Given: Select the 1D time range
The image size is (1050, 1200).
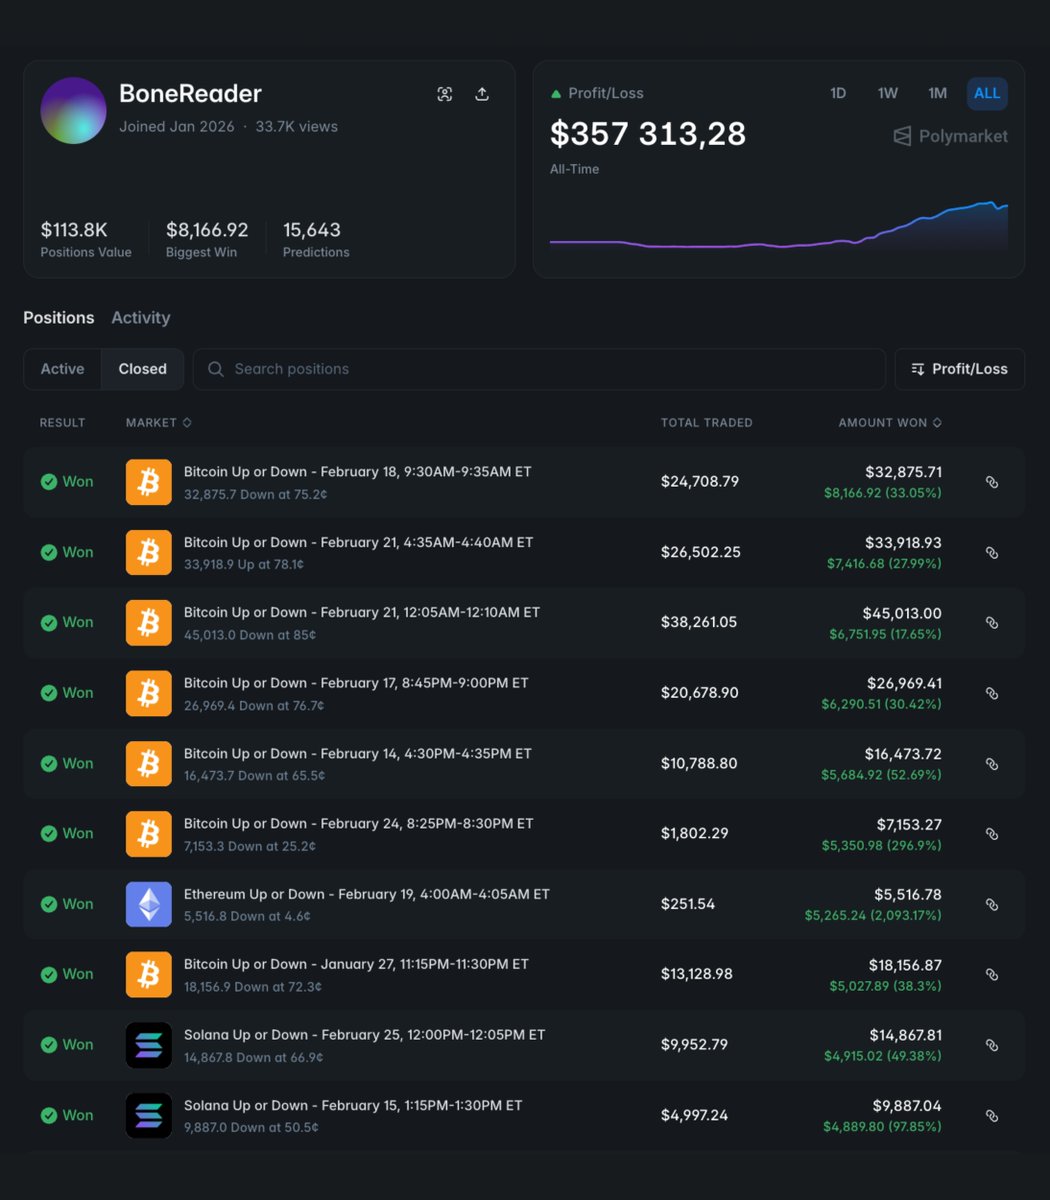Looking at the screenshot, I should click(838, 93).
